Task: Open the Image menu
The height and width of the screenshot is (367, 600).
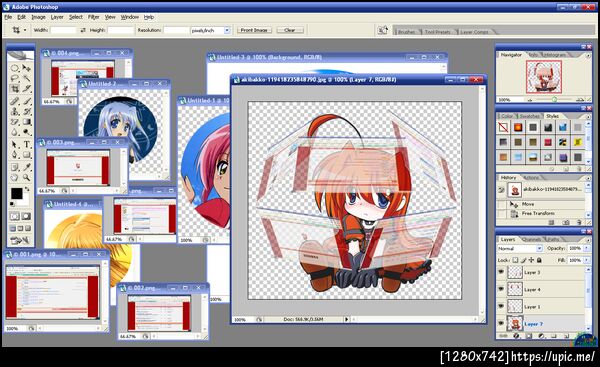Action: click(38, 17)
